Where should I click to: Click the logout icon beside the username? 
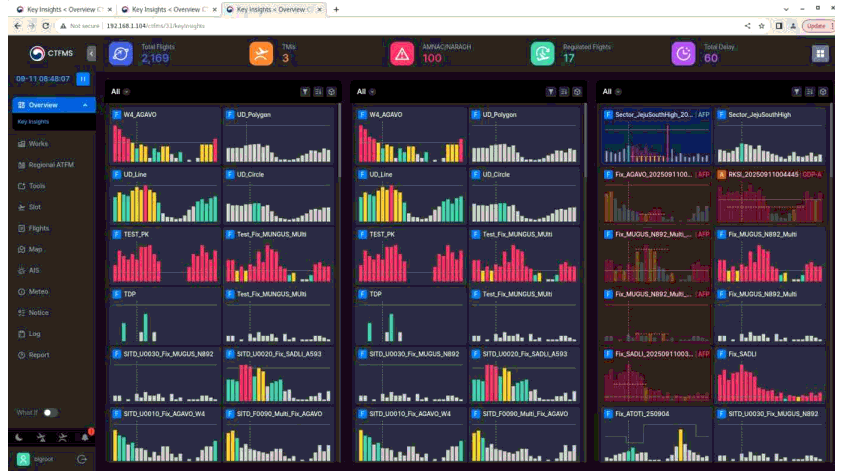pyautogui.click(x=82, y=459)
